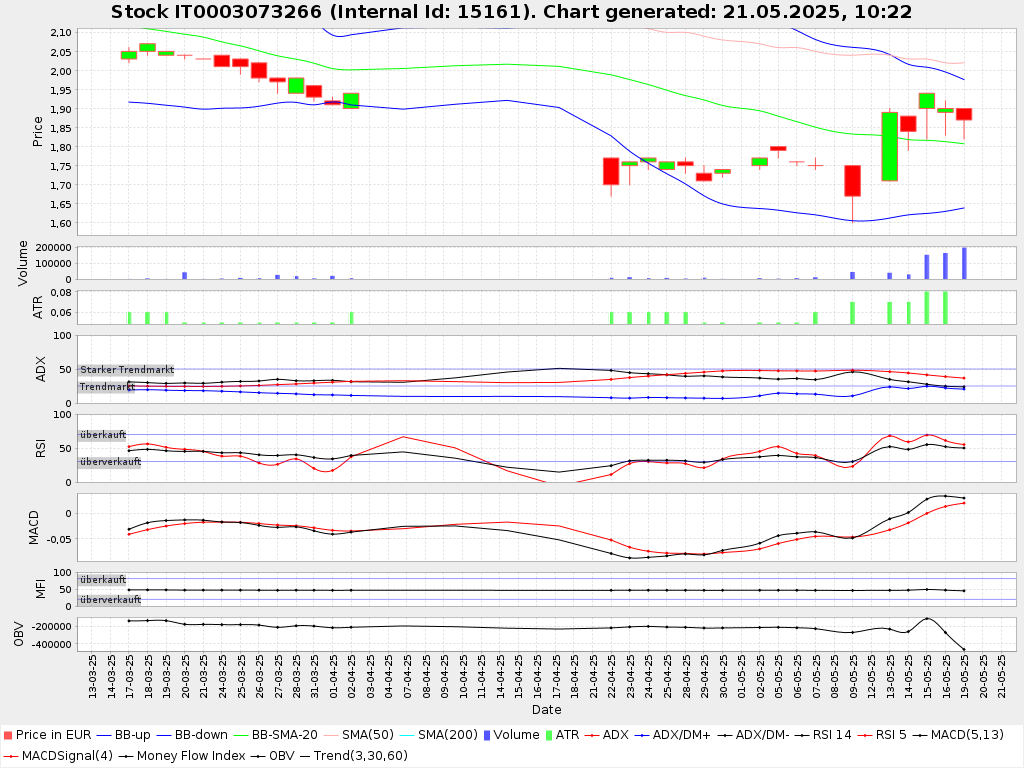Screen dimensions: 1024x768
Task: Click the tallest volume bar on 19-05-25
Action: coord(964,263)
